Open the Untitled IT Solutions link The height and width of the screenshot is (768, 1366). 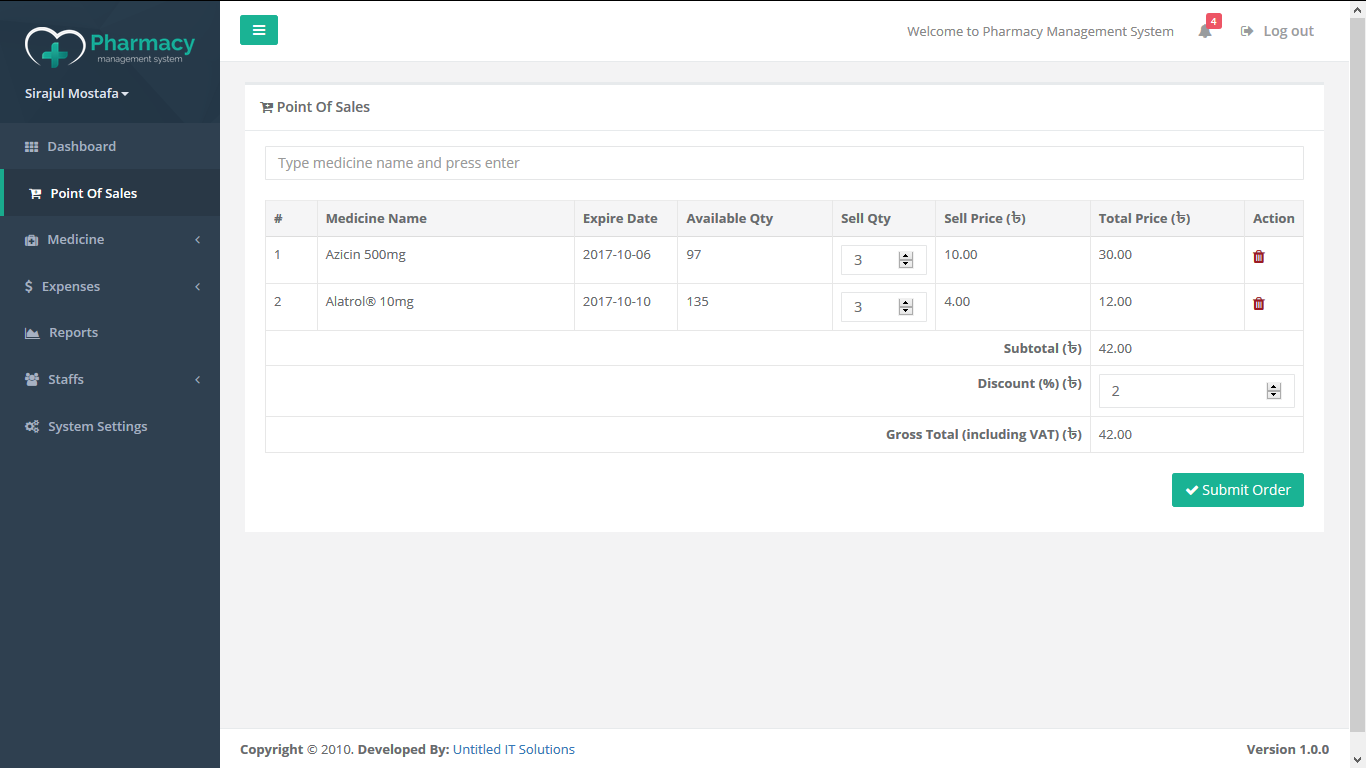514,749
